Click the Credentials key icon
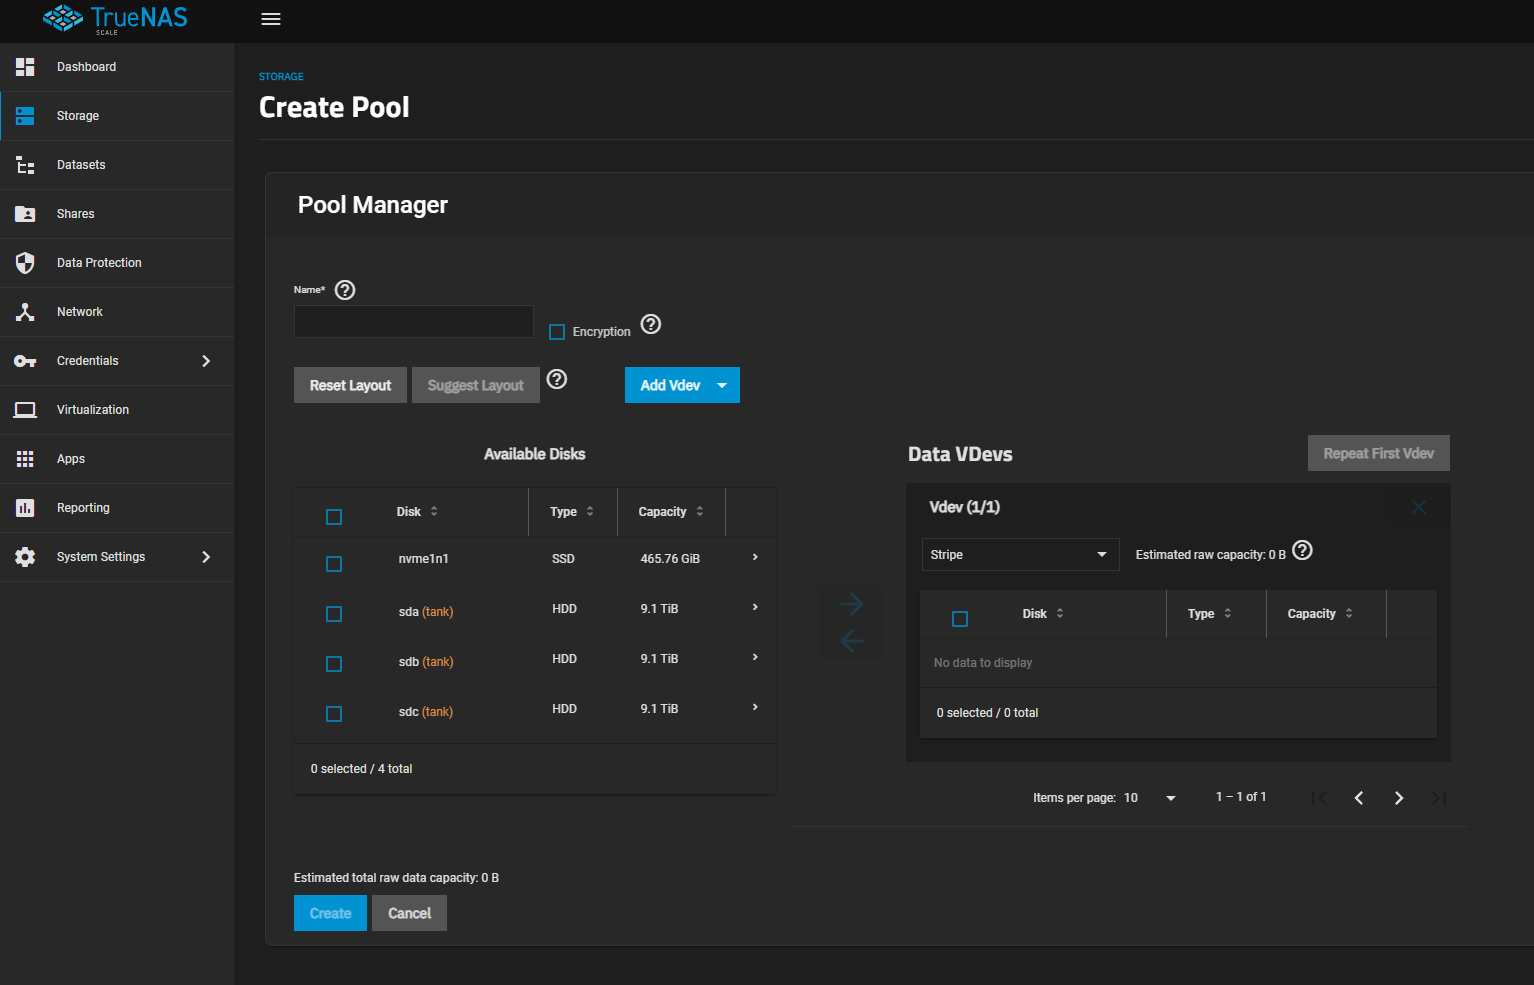1534x985 pixels. pyautogui.click(x=25, y=361)
